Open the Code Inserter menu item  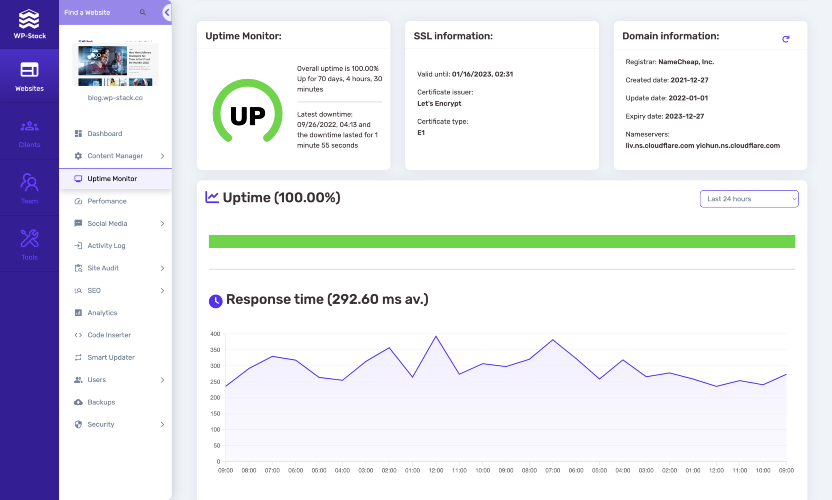115,335
